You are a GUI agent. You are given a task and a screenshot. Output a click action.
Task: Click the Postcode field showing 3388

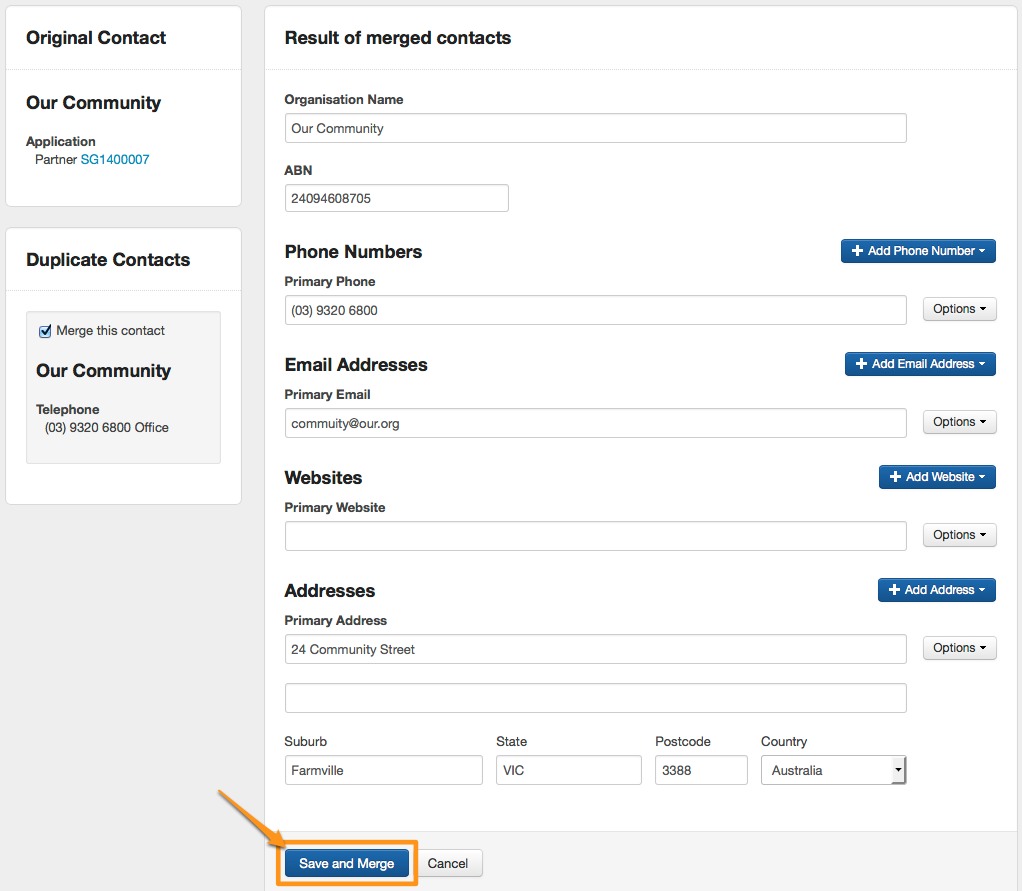pos(700,770)
